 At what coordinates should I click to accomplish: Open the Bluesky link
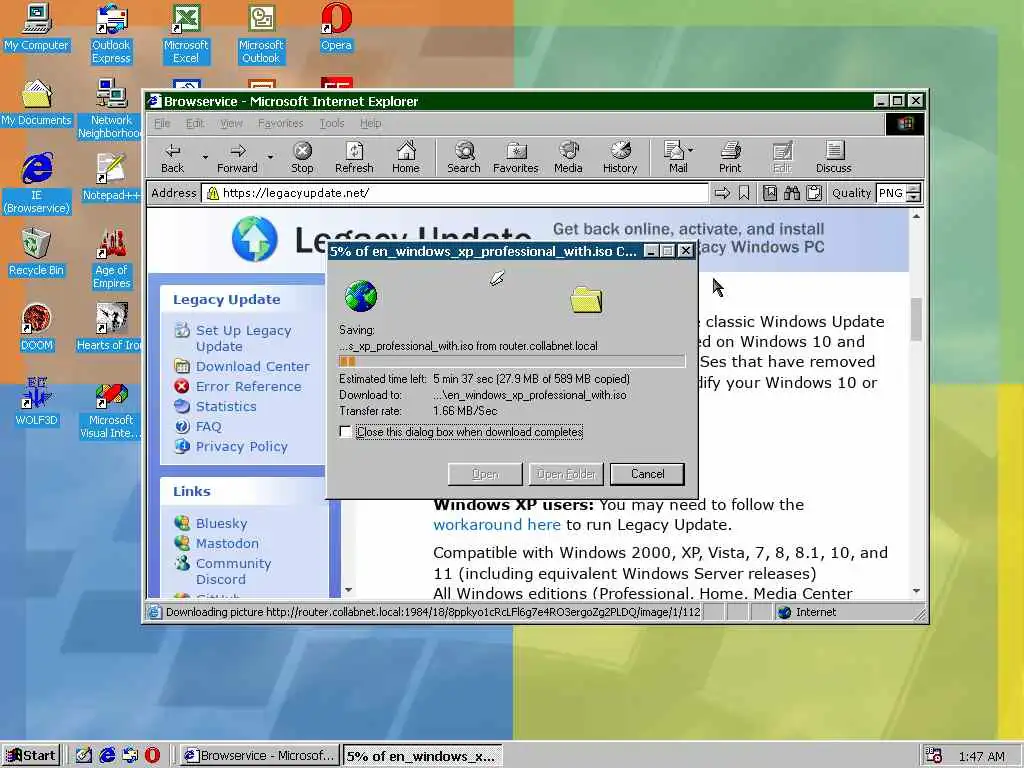pos(221,523)
